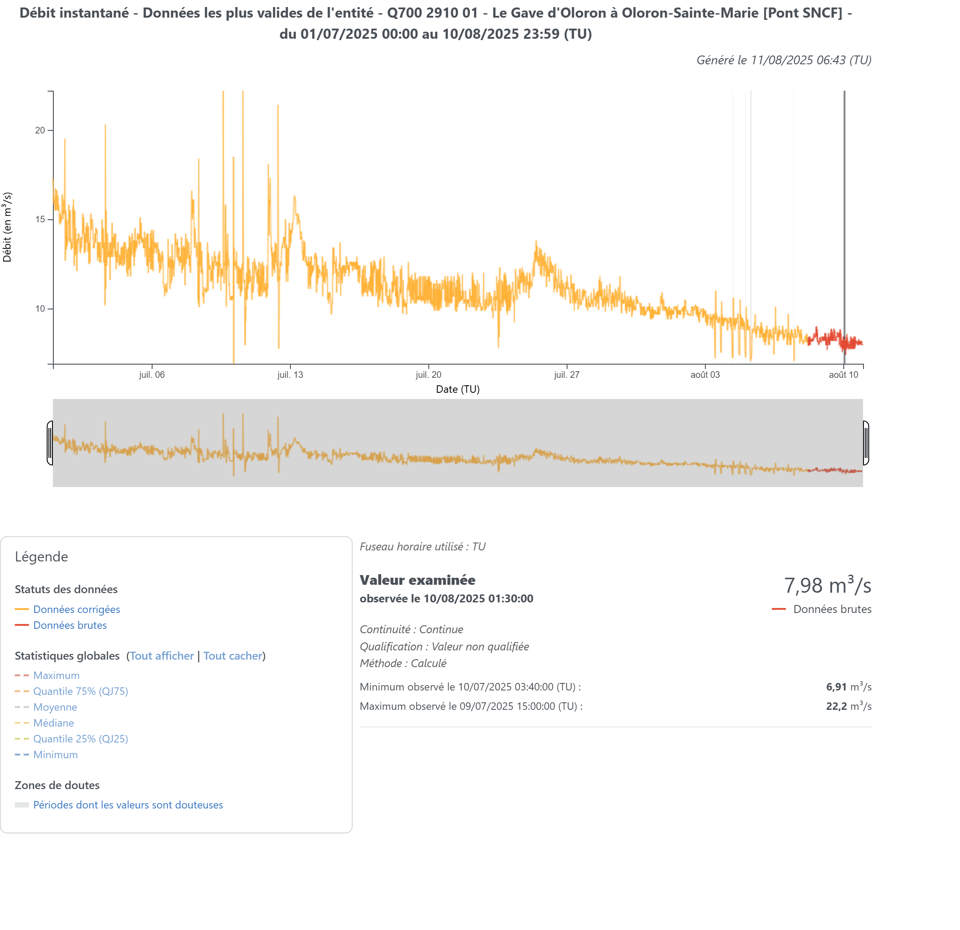The height and width of the screenshot is (930, 960).
Task: Click the gray swatch icon in Zones de doutes
Action: click(22, 805)
